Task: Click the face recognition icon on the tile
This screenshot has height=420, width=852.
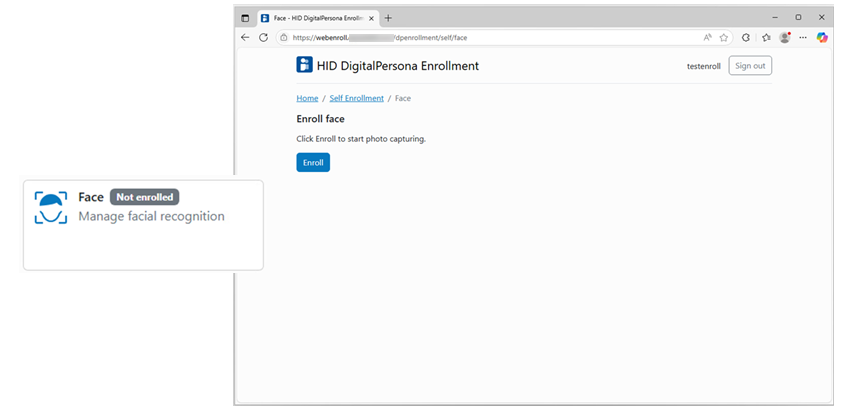Action: [x=51, y=207]
